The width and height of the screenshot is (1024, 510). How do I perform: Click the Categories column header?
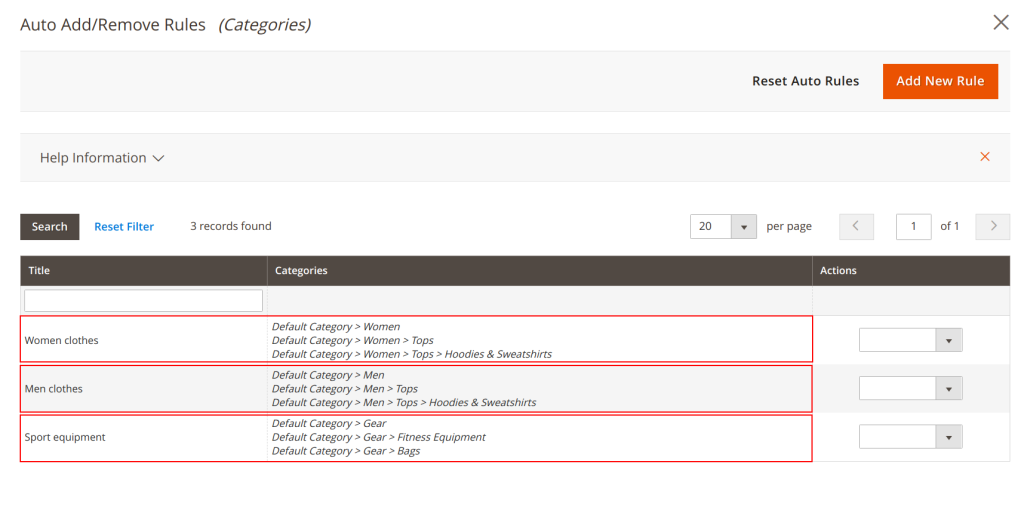pyautogui.click(x=301, y=271)
